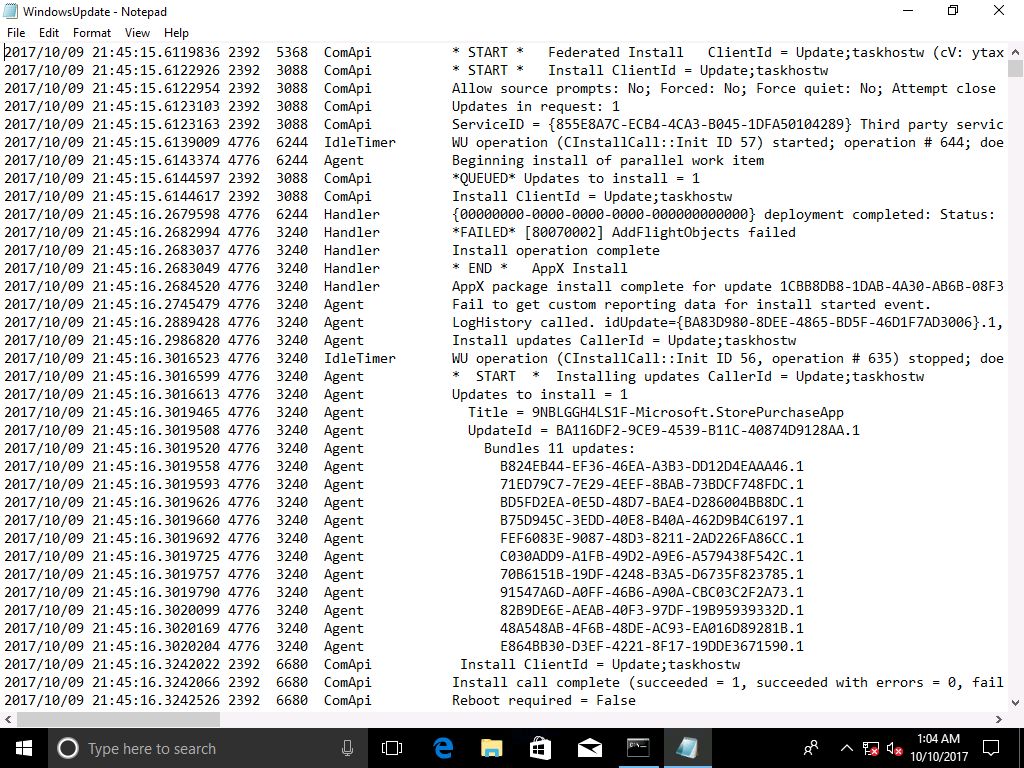Click the vertical scrollbar down arrow
Screen dimensions: 1024x768
click(x=1016, y=703)
